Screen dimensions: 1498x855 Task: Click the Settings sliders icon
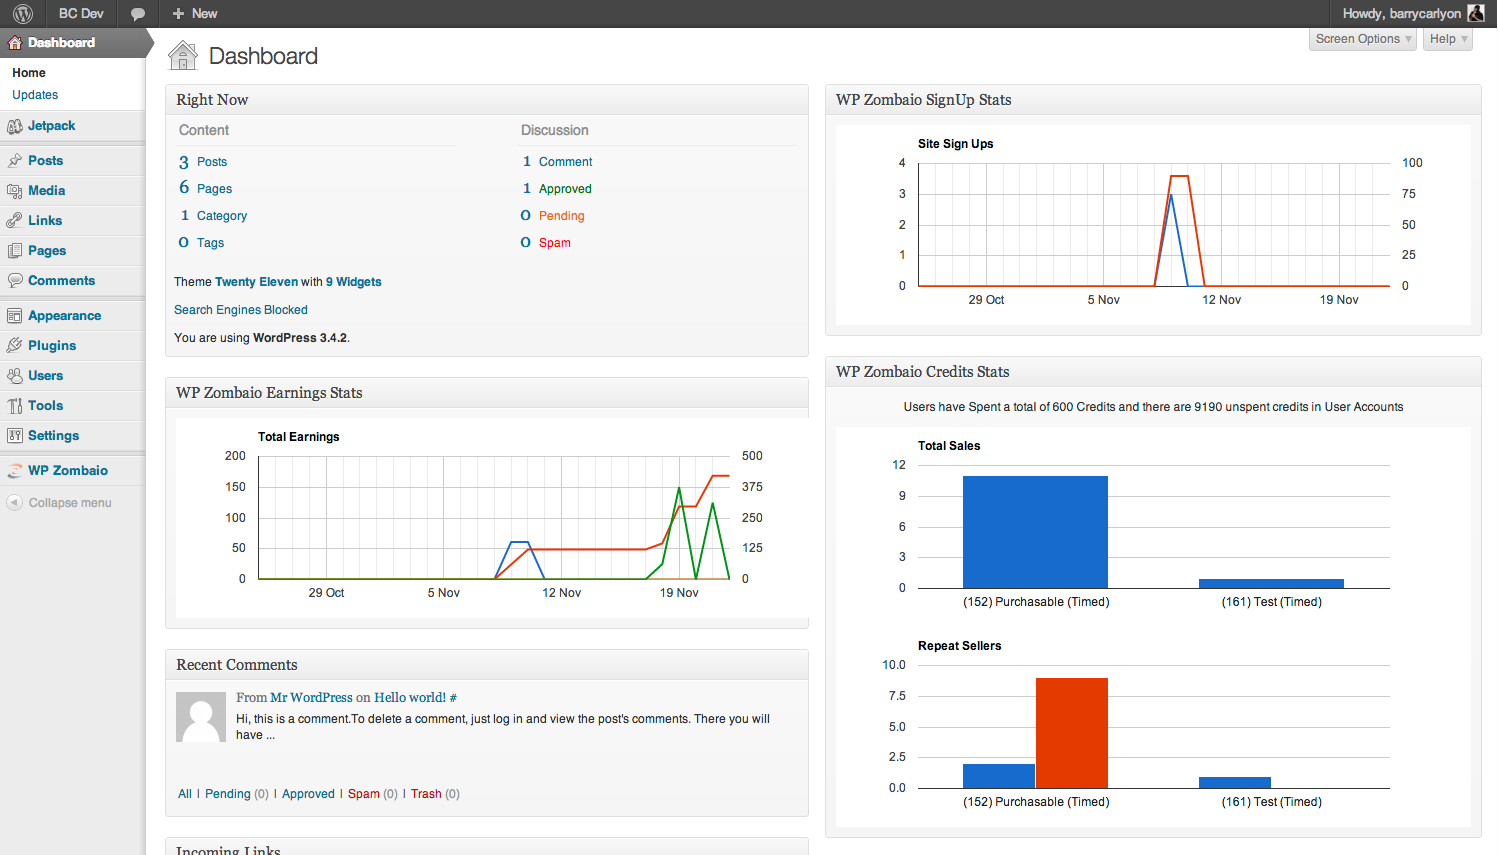coord(15,436)
